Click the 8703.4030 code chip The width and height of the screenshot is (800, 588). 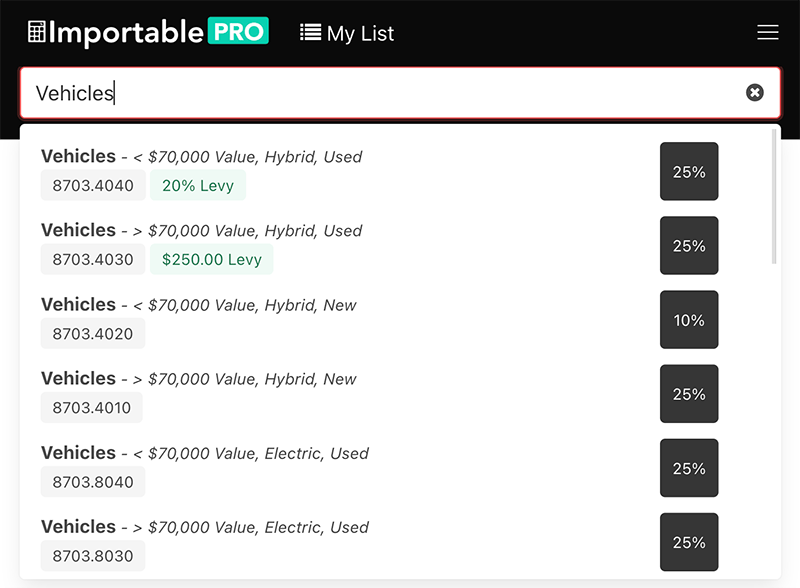tap(92, 259)
